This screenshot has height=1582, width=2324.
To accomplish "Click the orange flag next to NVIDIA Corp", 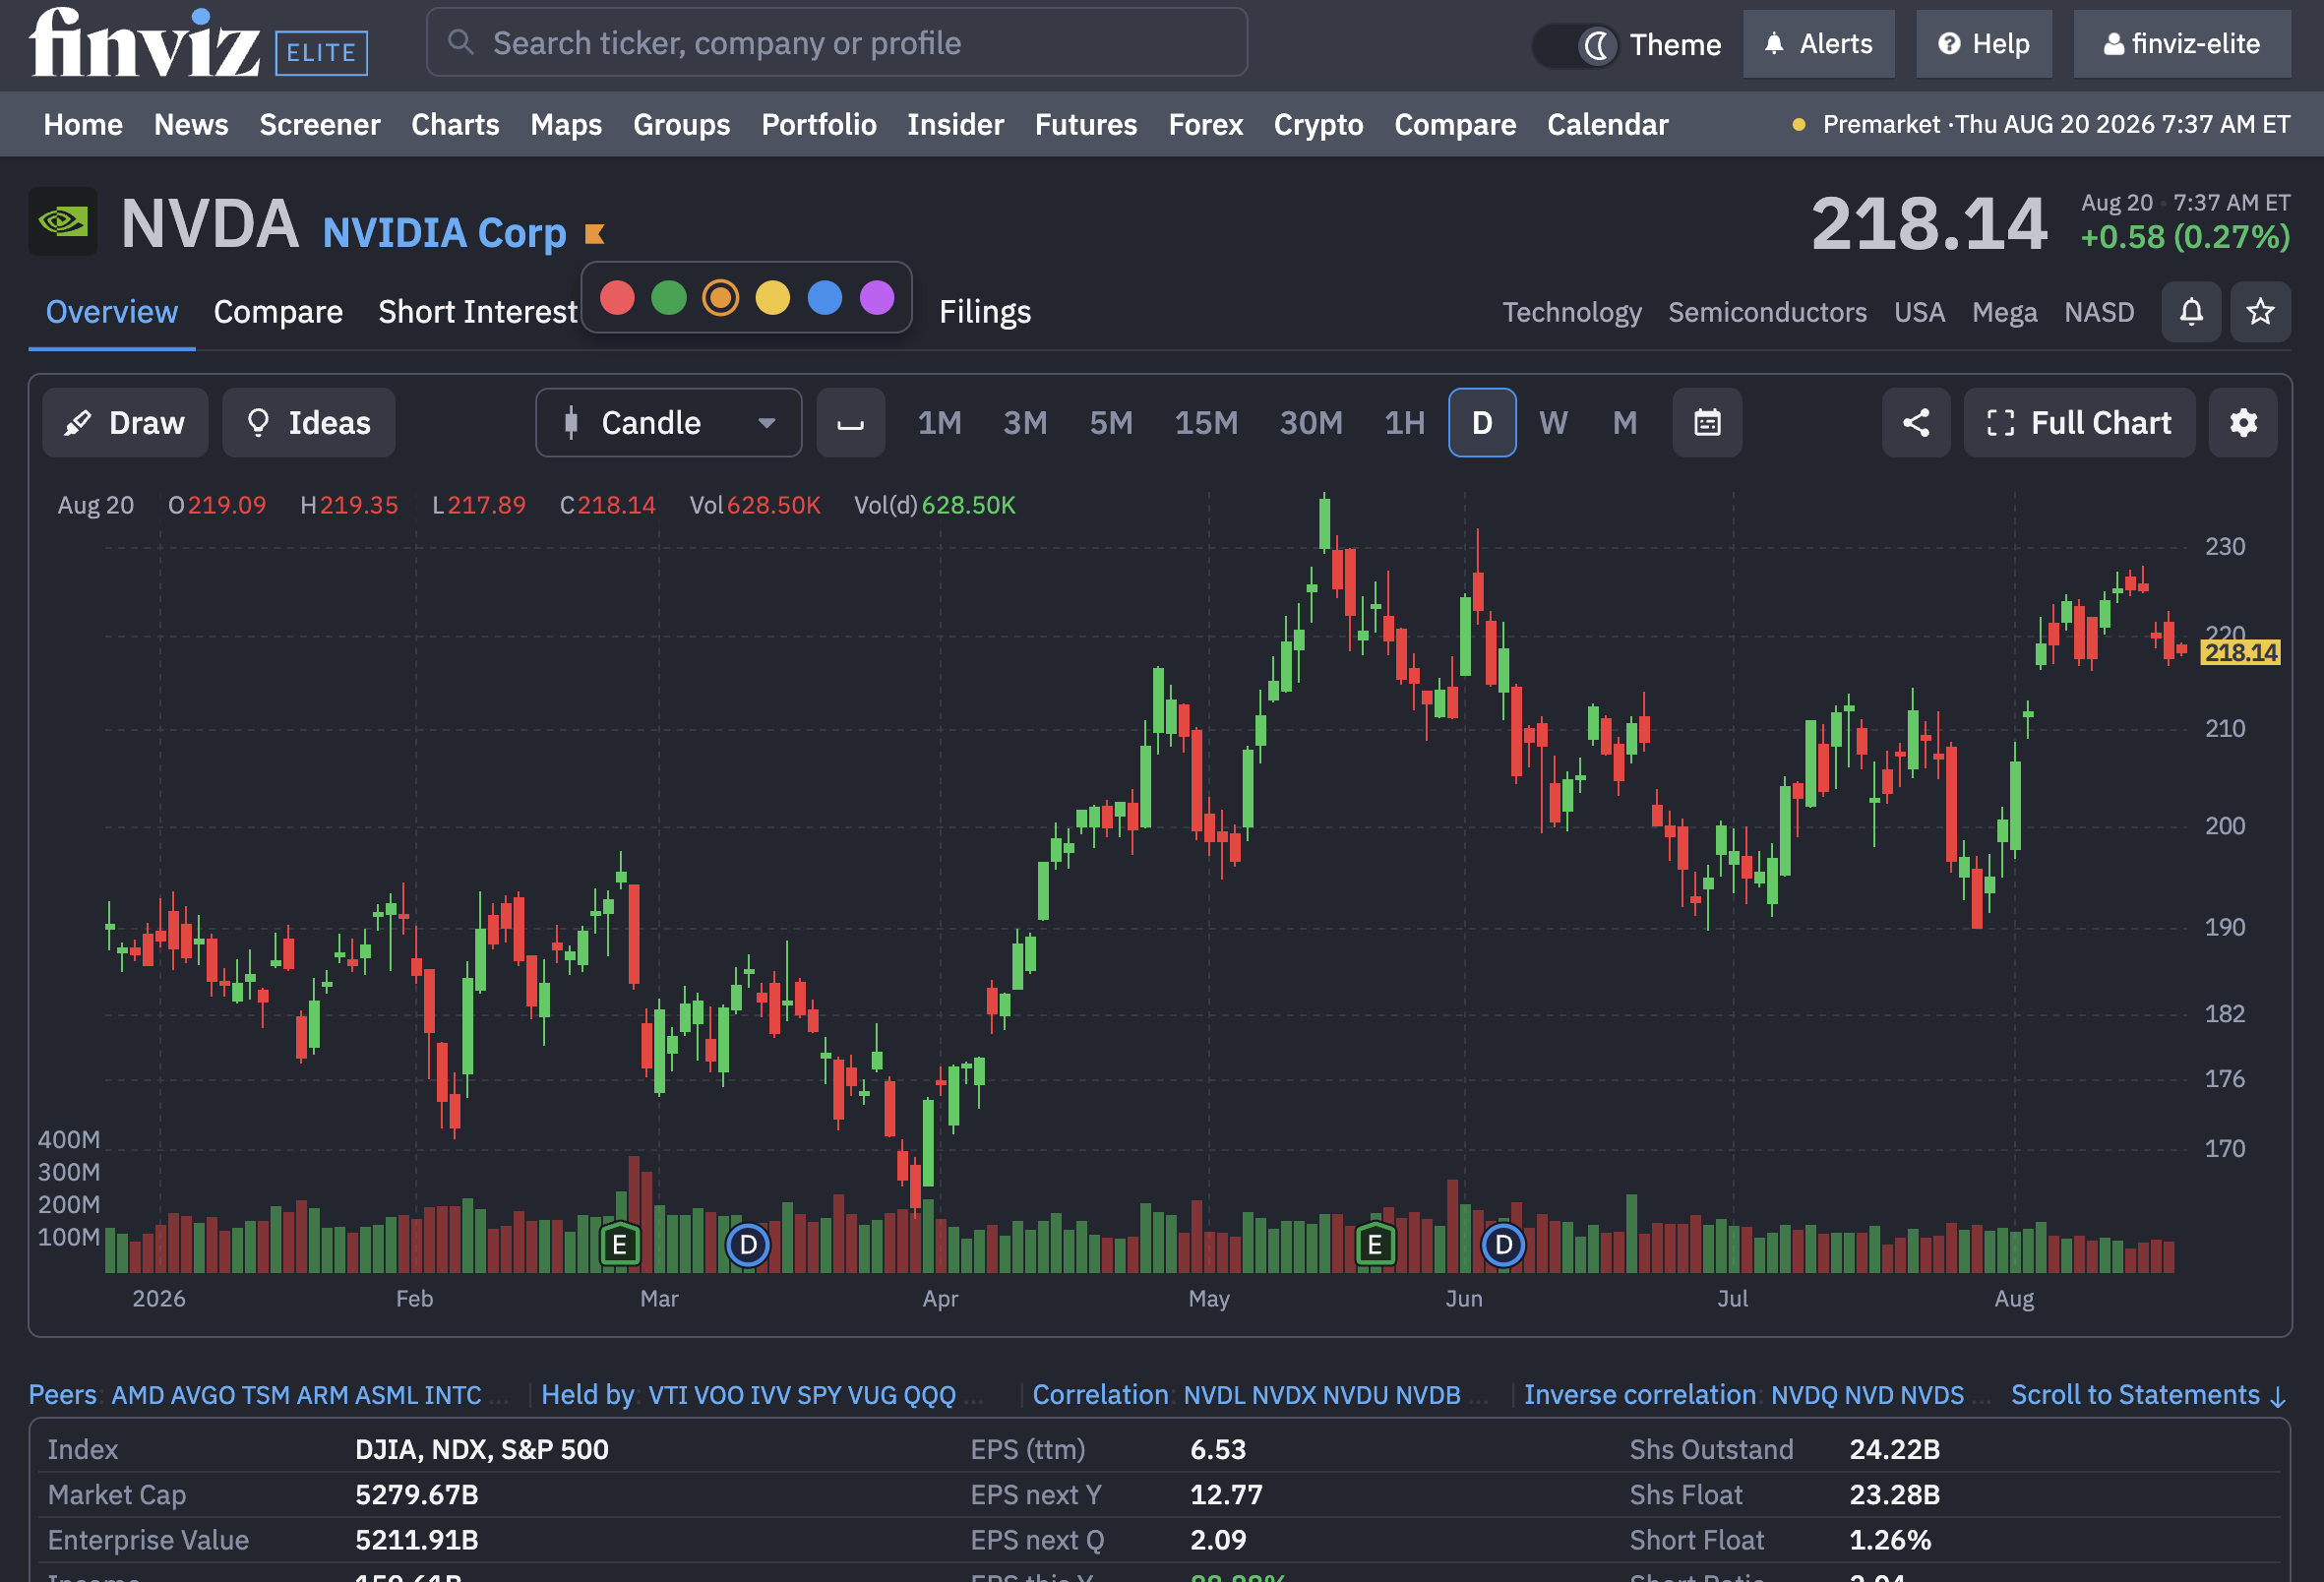I will point(595,234).
